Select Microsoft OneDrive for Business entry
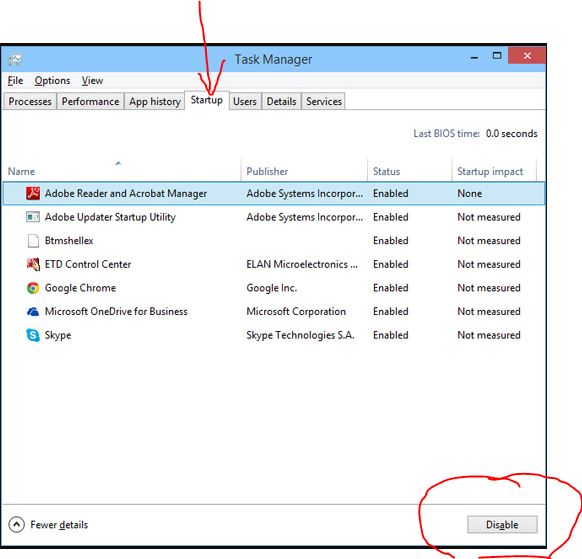Viewport: 582px width, 559px height. (274, 311)
